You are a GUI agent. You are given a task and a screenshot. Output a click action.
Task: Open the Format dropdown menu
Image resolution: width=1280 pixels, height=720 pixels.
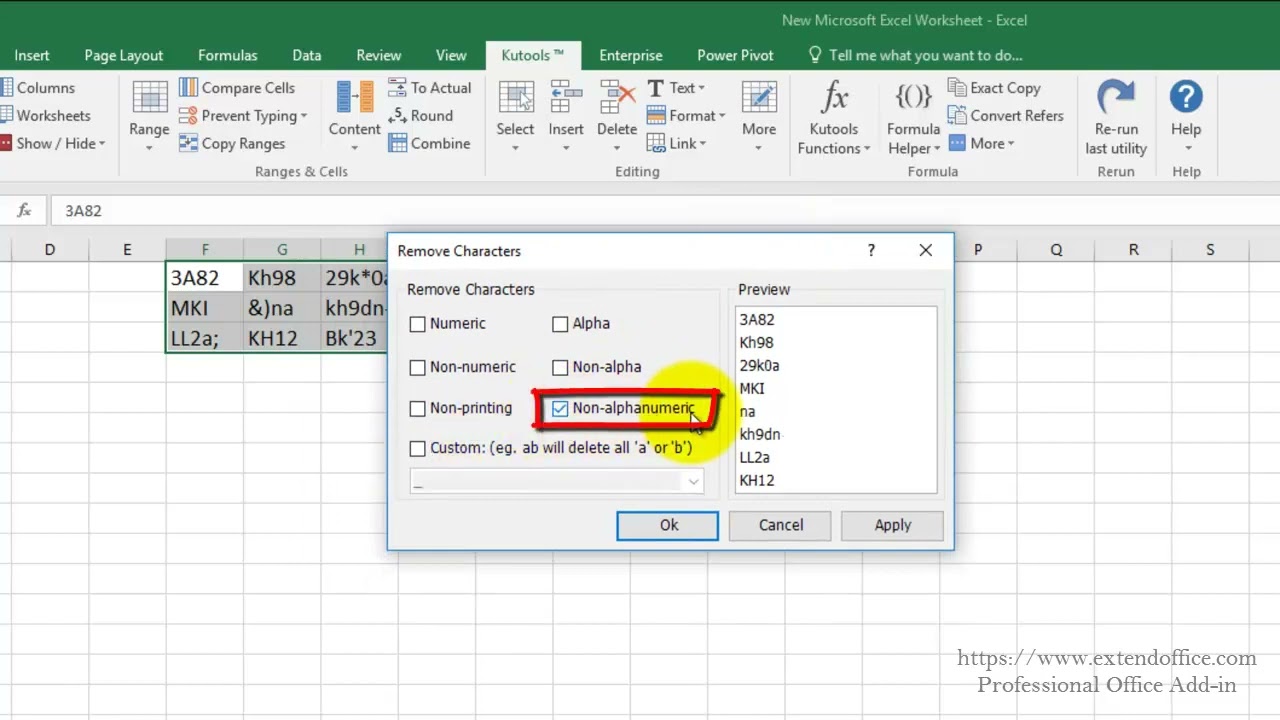686,116
